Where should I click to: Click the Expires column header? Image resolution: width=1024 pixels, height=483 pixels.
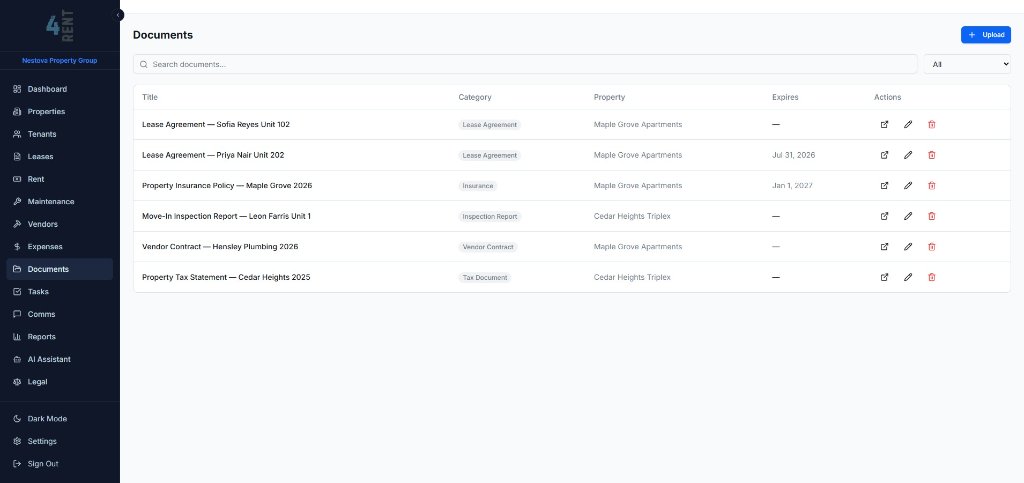[x=785, y=97]
